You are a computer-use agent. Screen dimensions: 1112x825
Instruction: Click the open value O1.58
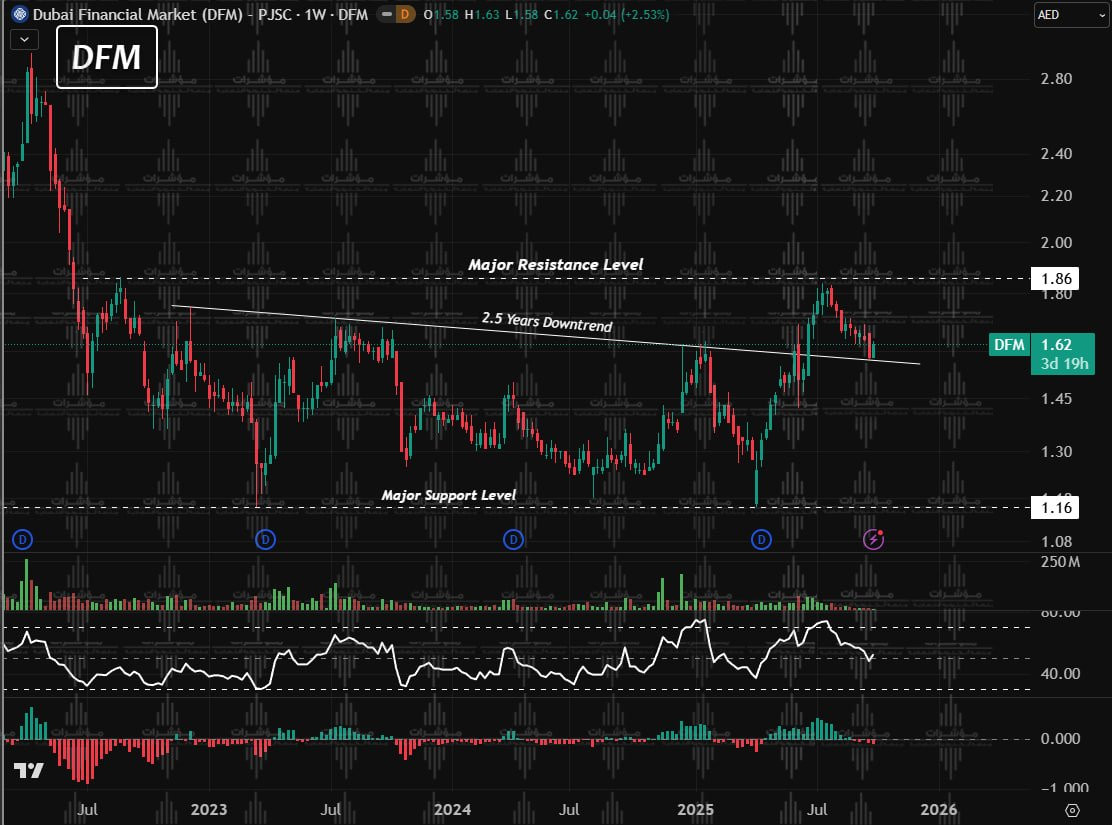(441, 14)
